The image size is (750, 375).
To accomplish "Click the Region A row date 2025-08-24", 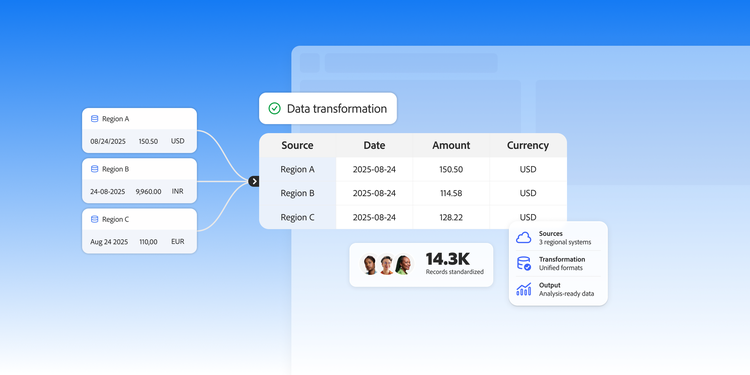I will click(374, 169).
